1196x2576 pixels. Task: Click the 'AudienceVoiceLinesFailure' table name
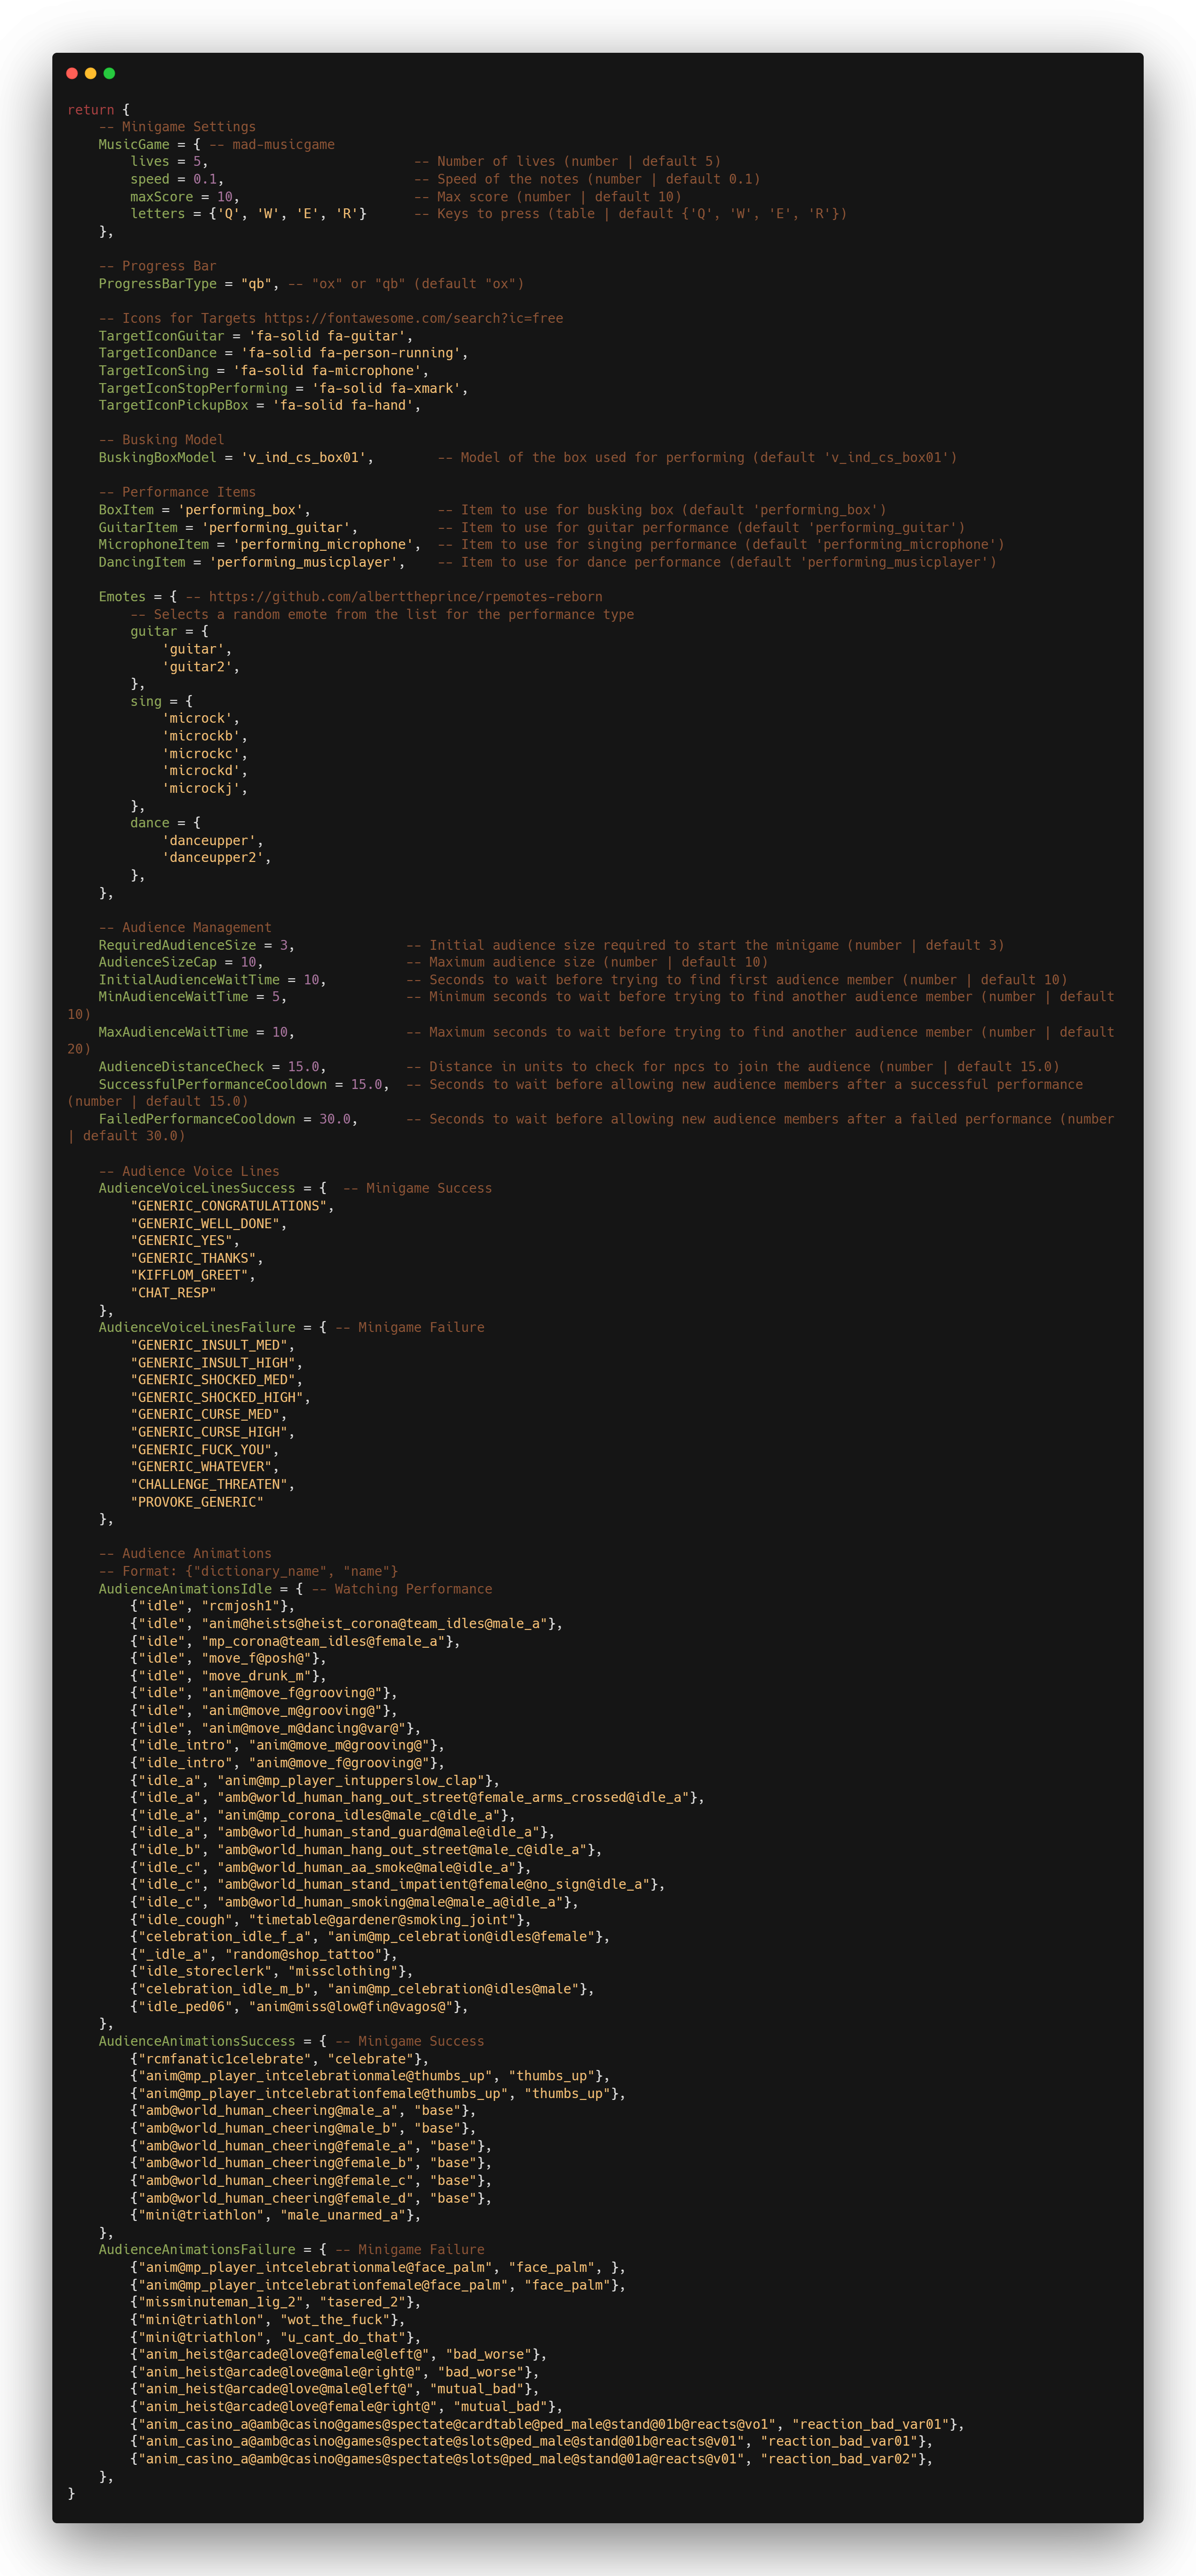(197, 1328)
